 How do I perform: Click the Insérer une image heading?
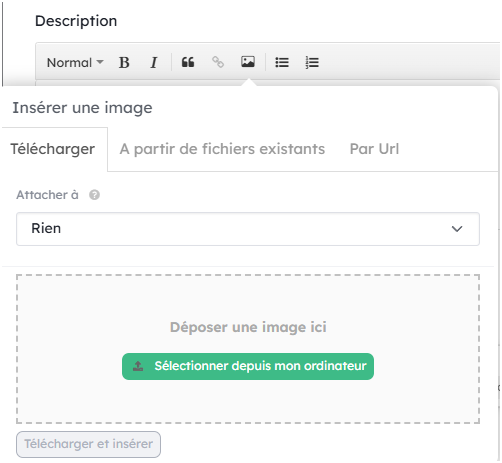82,108
